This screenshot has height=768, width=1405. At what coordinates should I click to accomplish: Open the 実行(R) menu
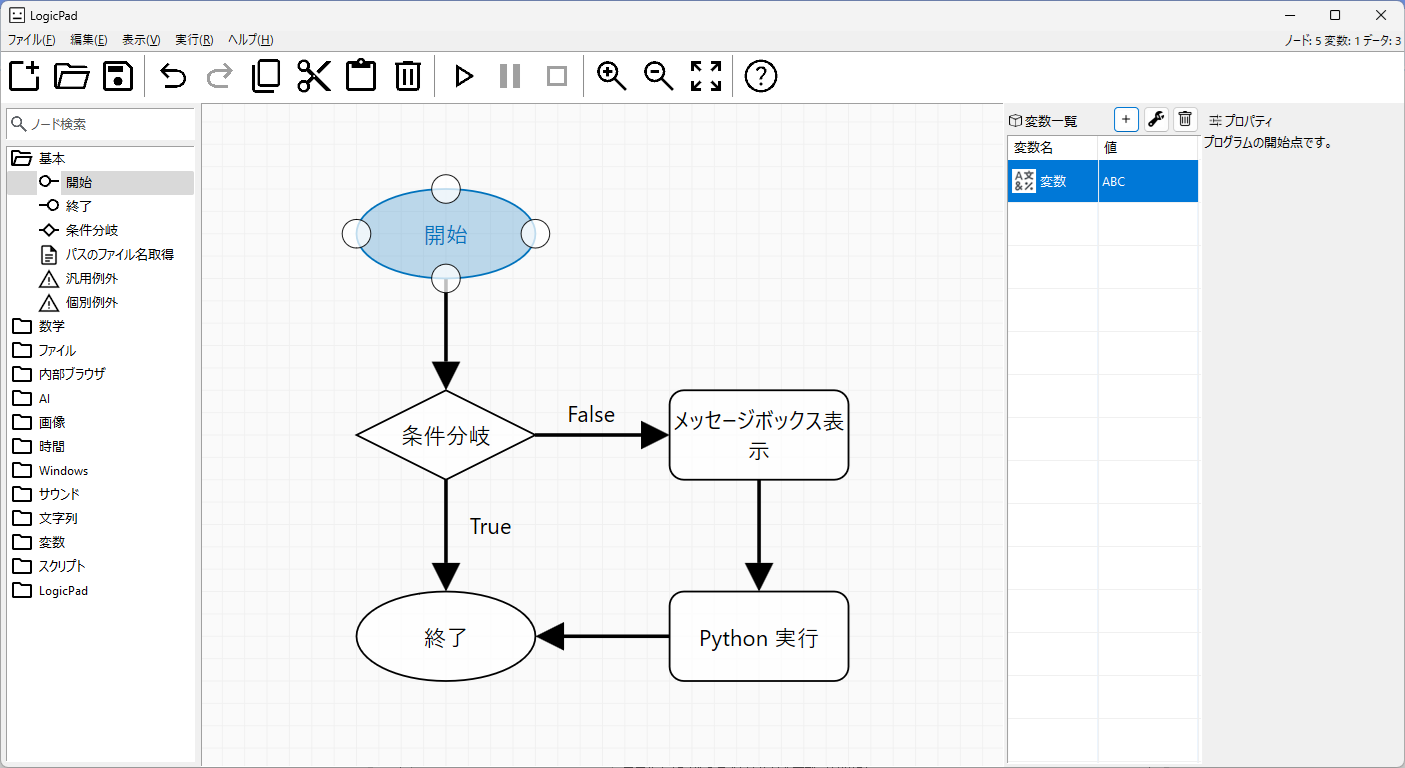point(194,40)
